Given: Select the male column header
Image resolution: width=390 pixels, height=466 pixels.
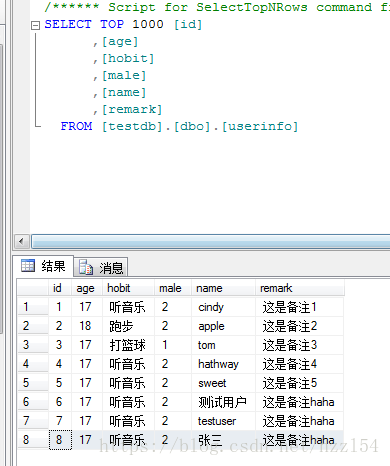Looking at the screenshot, I should 173,288.
